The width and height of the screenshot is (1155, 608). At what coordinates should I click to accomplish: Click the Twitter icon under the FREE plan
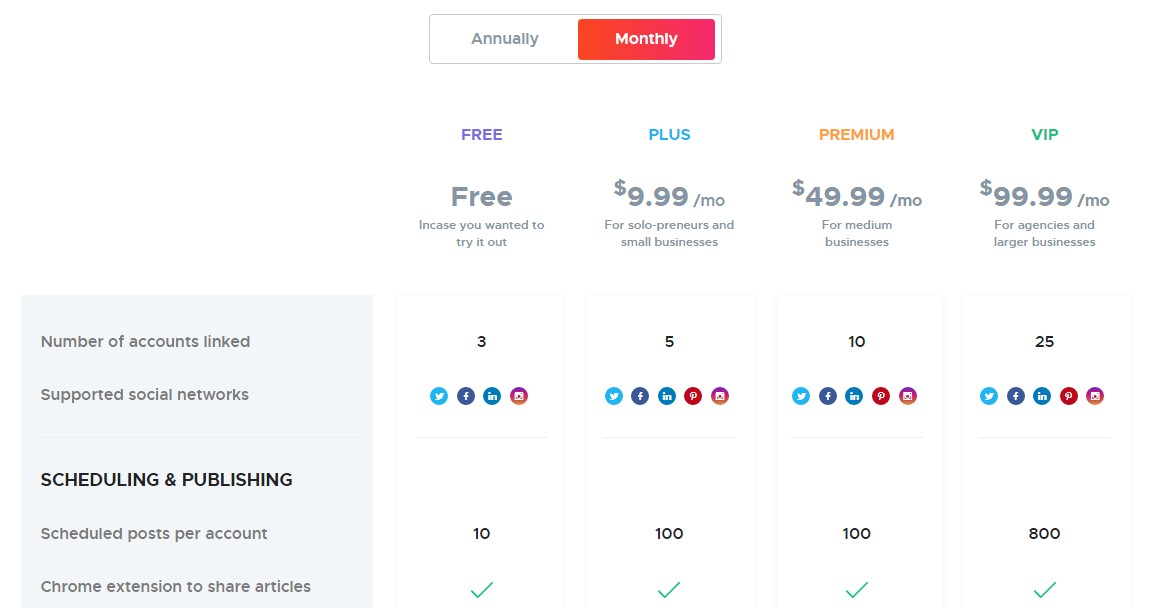pos(439,396)
